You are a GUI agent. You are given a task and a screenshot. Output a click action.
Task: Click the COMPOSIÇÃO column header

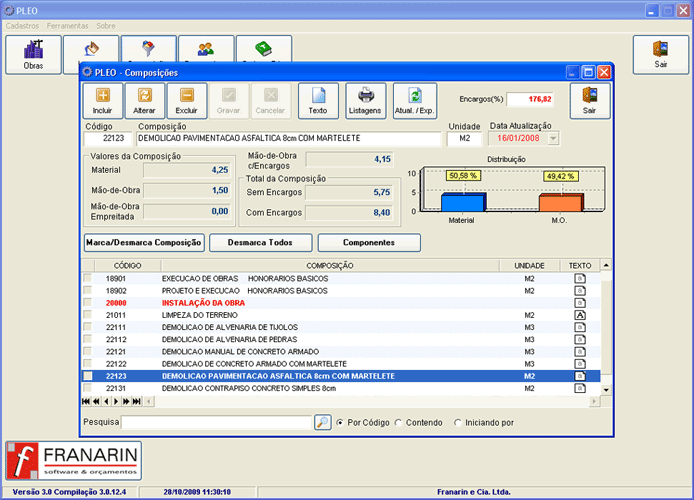(330, 265)
